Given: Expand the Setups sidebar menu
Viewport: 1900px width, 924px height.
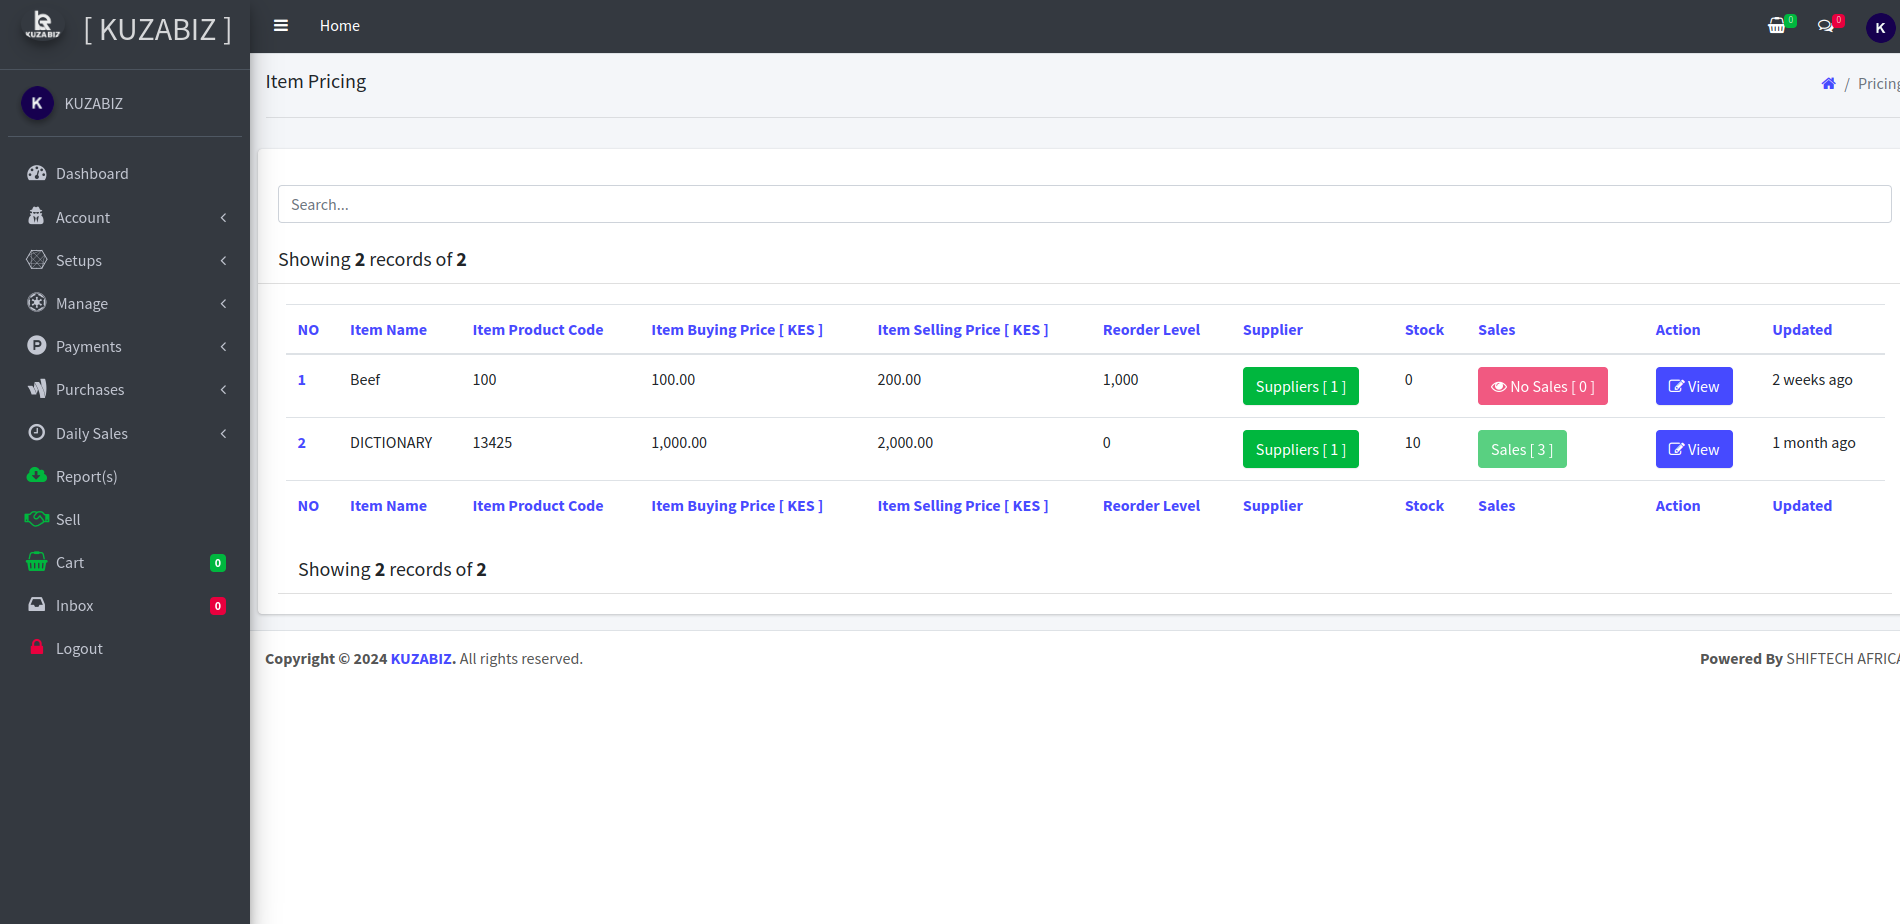Looking at the screenshot, I should click(79, 261).
